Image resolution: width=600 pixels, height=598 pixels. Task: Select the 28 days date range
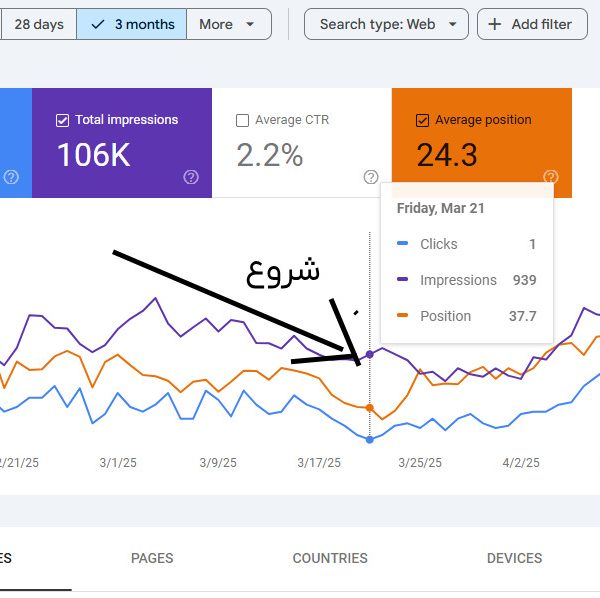click(x=38, y=24)
